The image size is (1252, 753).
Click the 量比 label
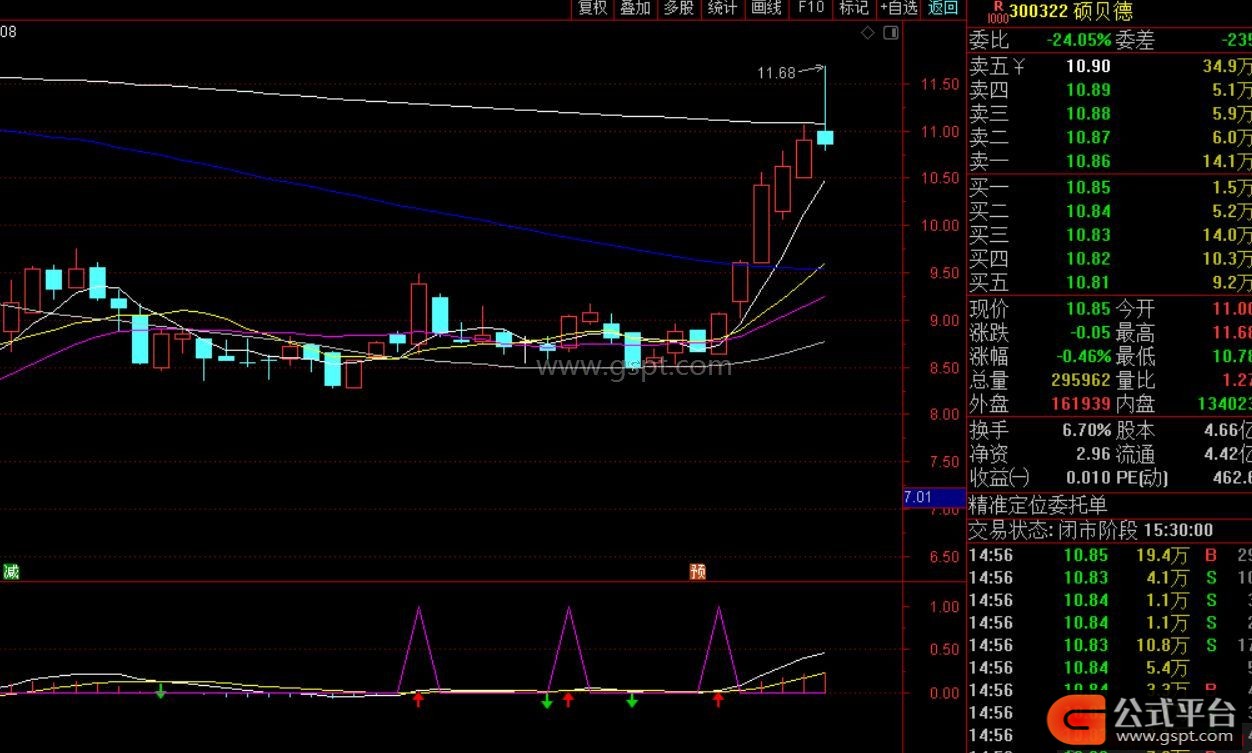[1135, 381]
